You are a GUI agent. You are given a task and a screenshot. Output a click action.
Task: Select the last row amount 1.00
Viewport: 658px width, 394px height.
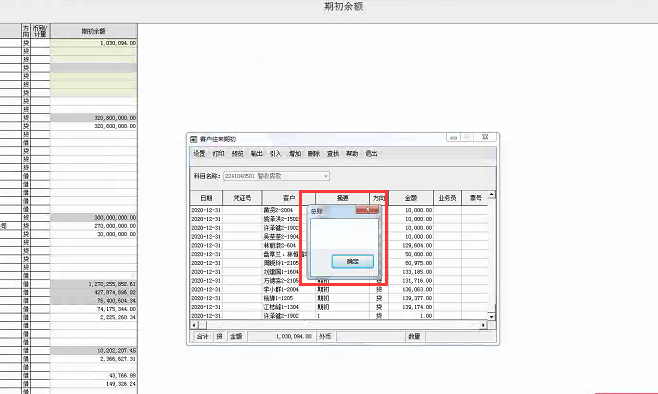tap(411, 316)
